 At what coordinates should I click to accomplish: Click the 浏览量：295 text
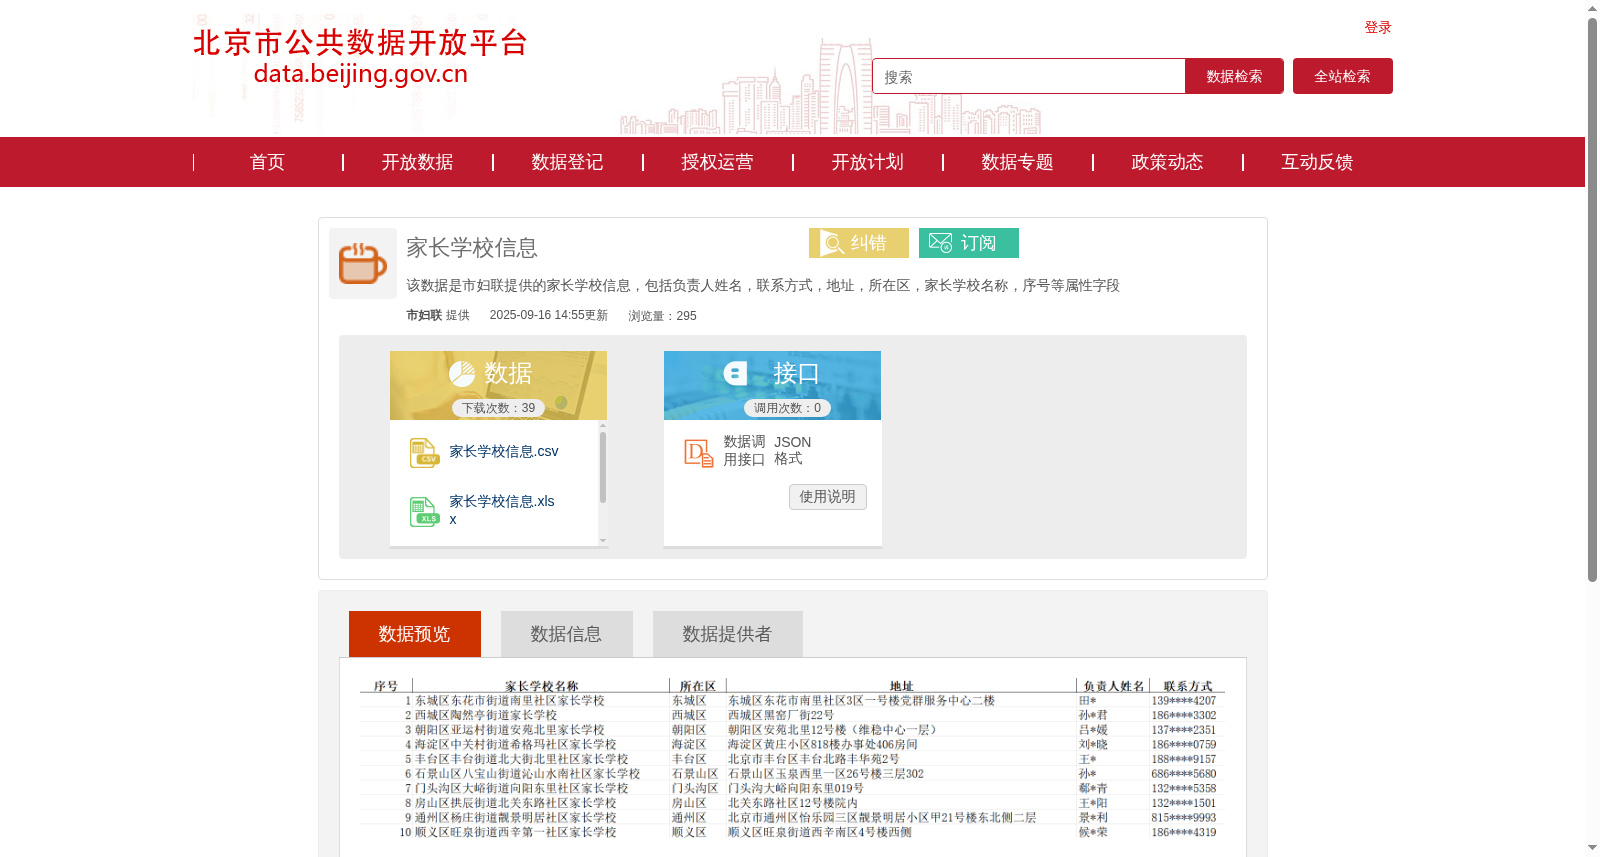662,316
